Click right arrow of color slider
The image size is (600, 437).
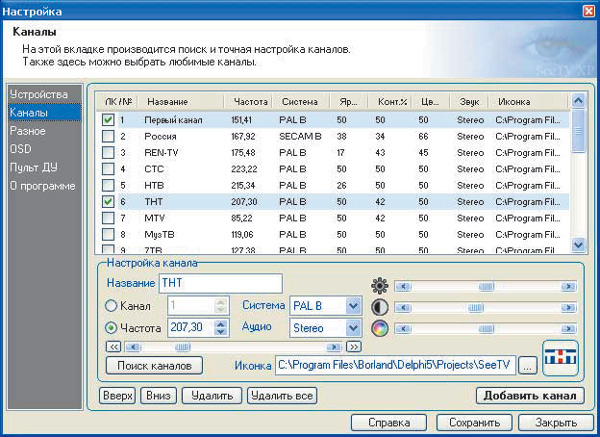(x=569, y=328)
